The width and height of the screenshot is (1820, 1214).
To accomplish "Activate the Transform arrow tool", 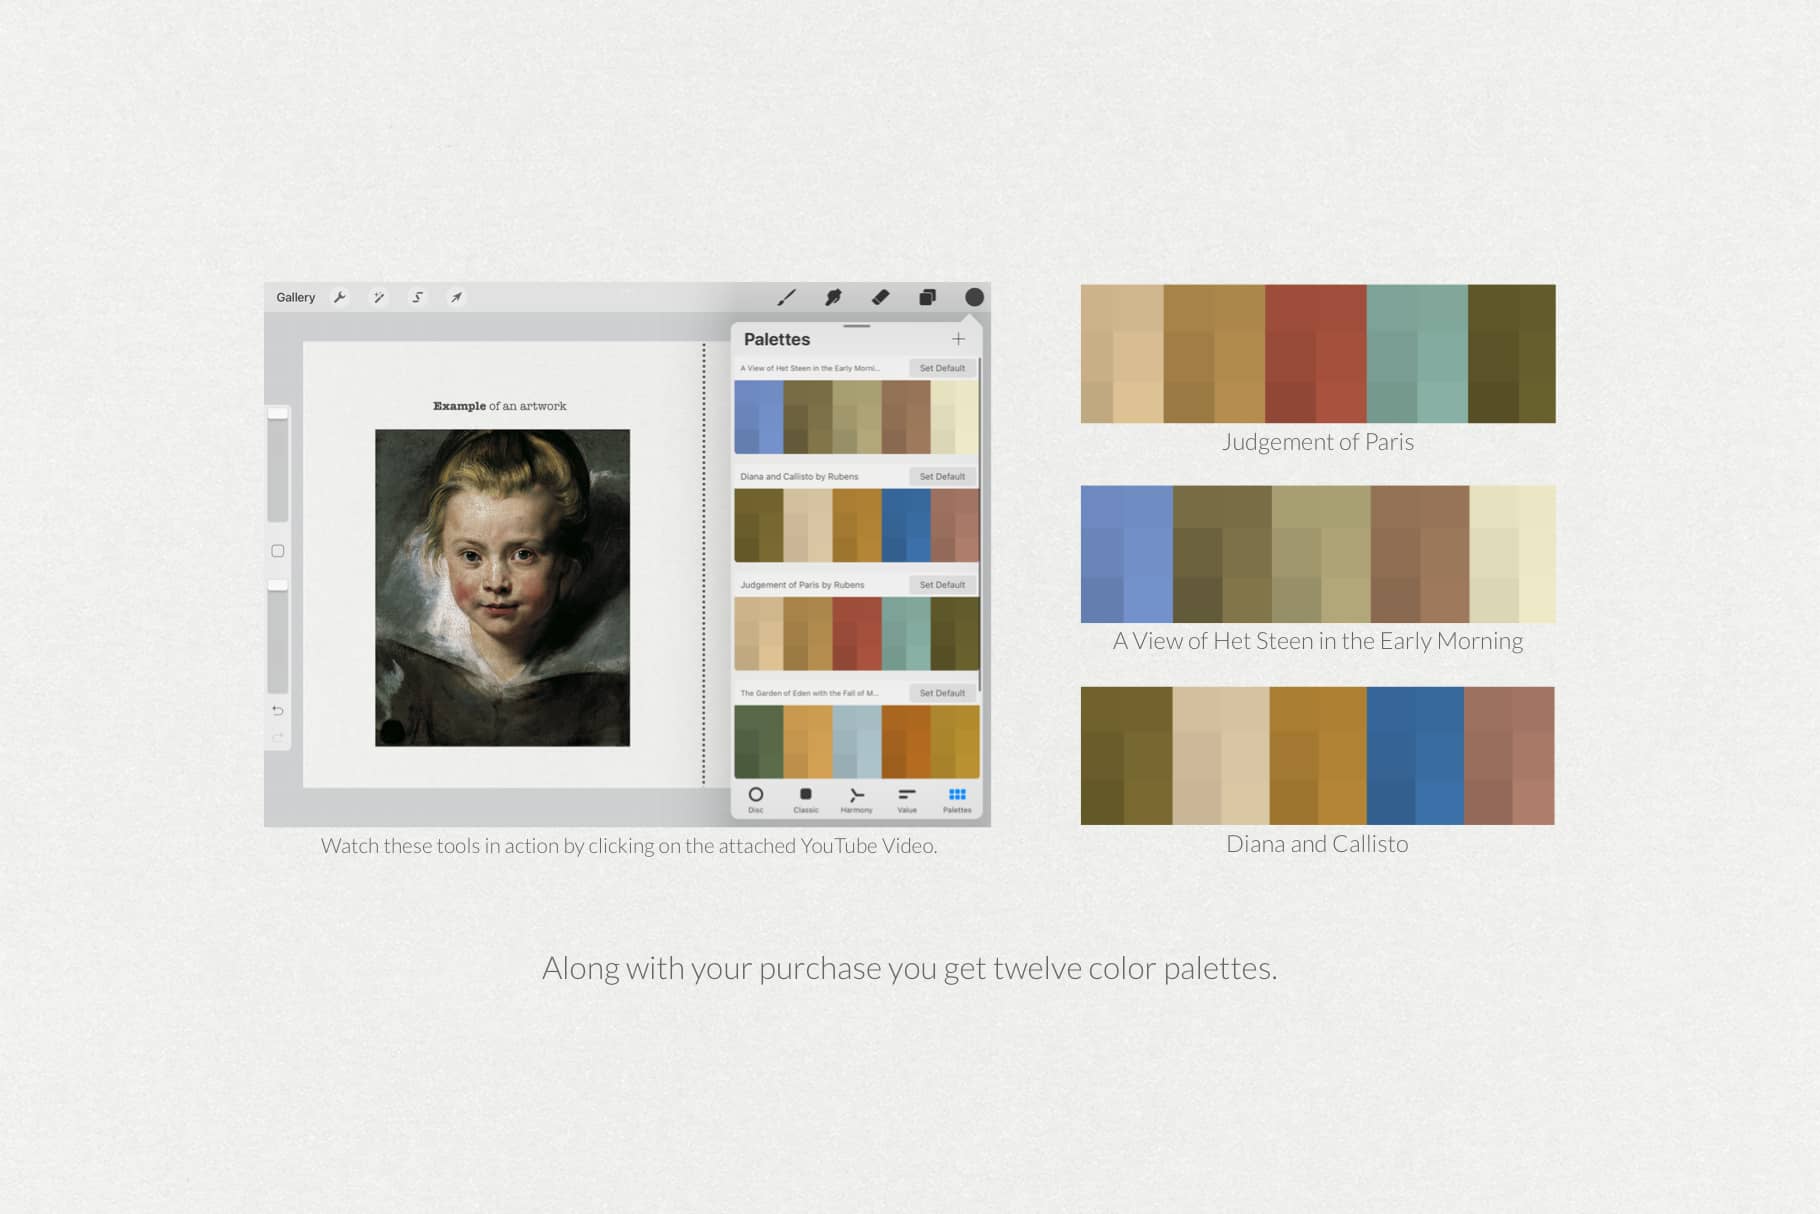I will coord(456,297).
